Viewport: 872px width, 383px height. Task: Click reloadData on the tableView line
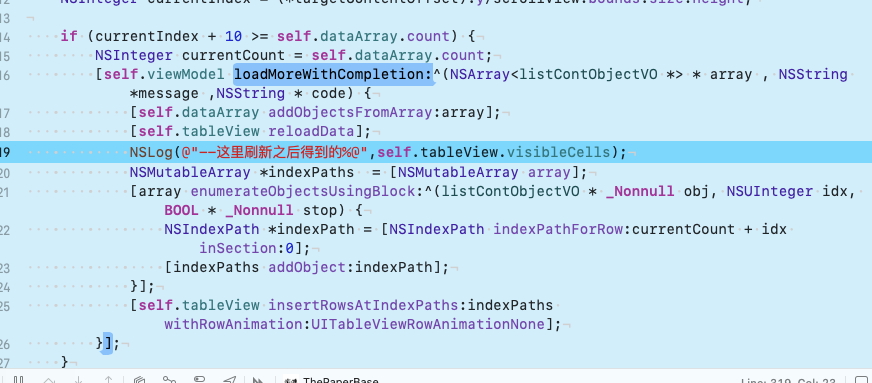[x=311, y=132]
